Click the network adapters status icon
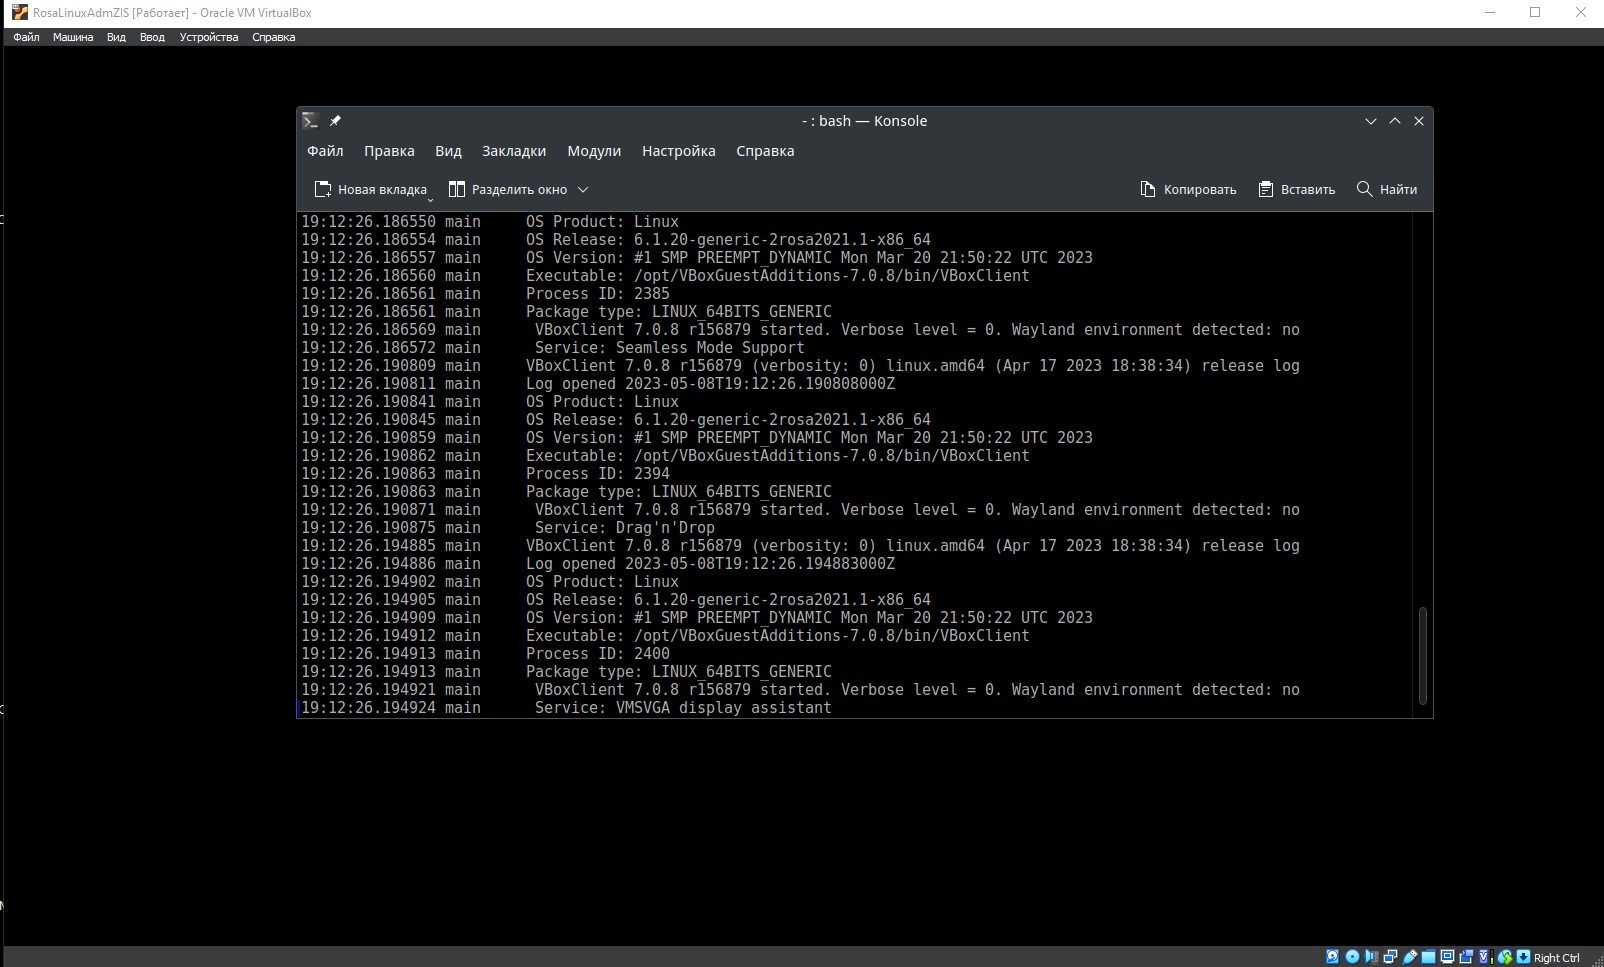Screen dimensions: 1604x967 (1390, 957)
